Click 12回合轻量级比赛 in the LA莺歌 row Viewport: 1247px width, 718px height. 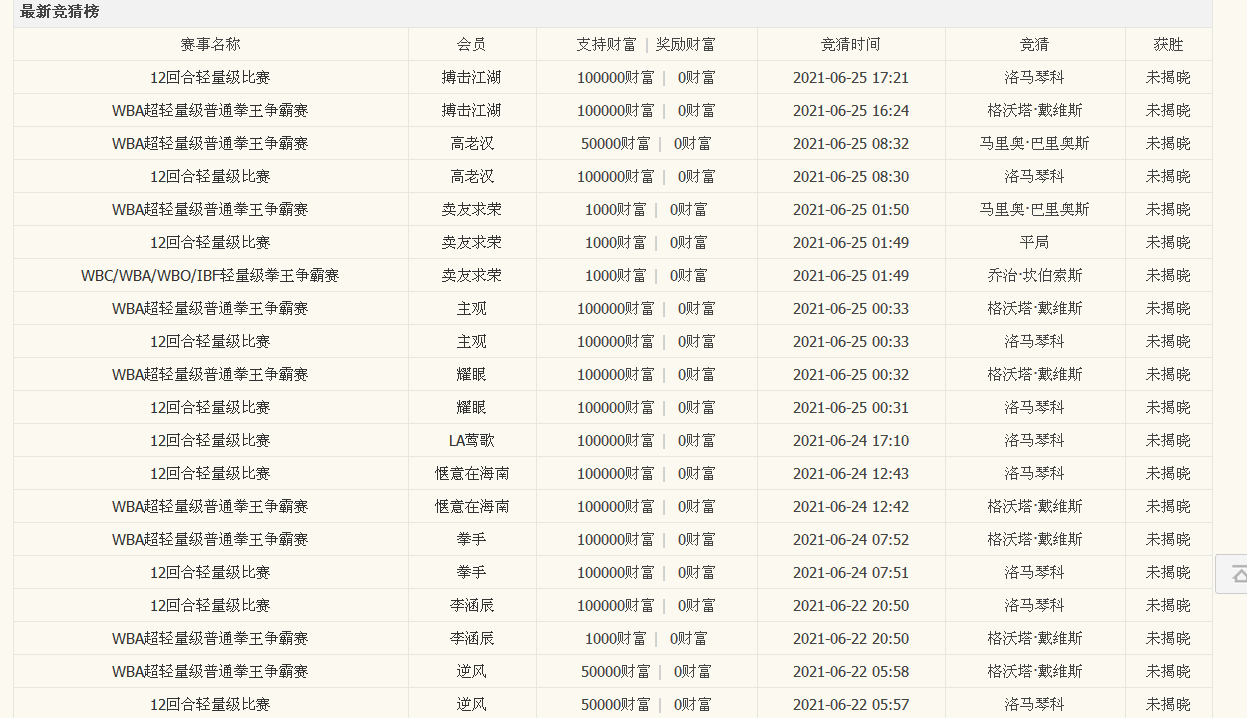click(x=210, y=440)
